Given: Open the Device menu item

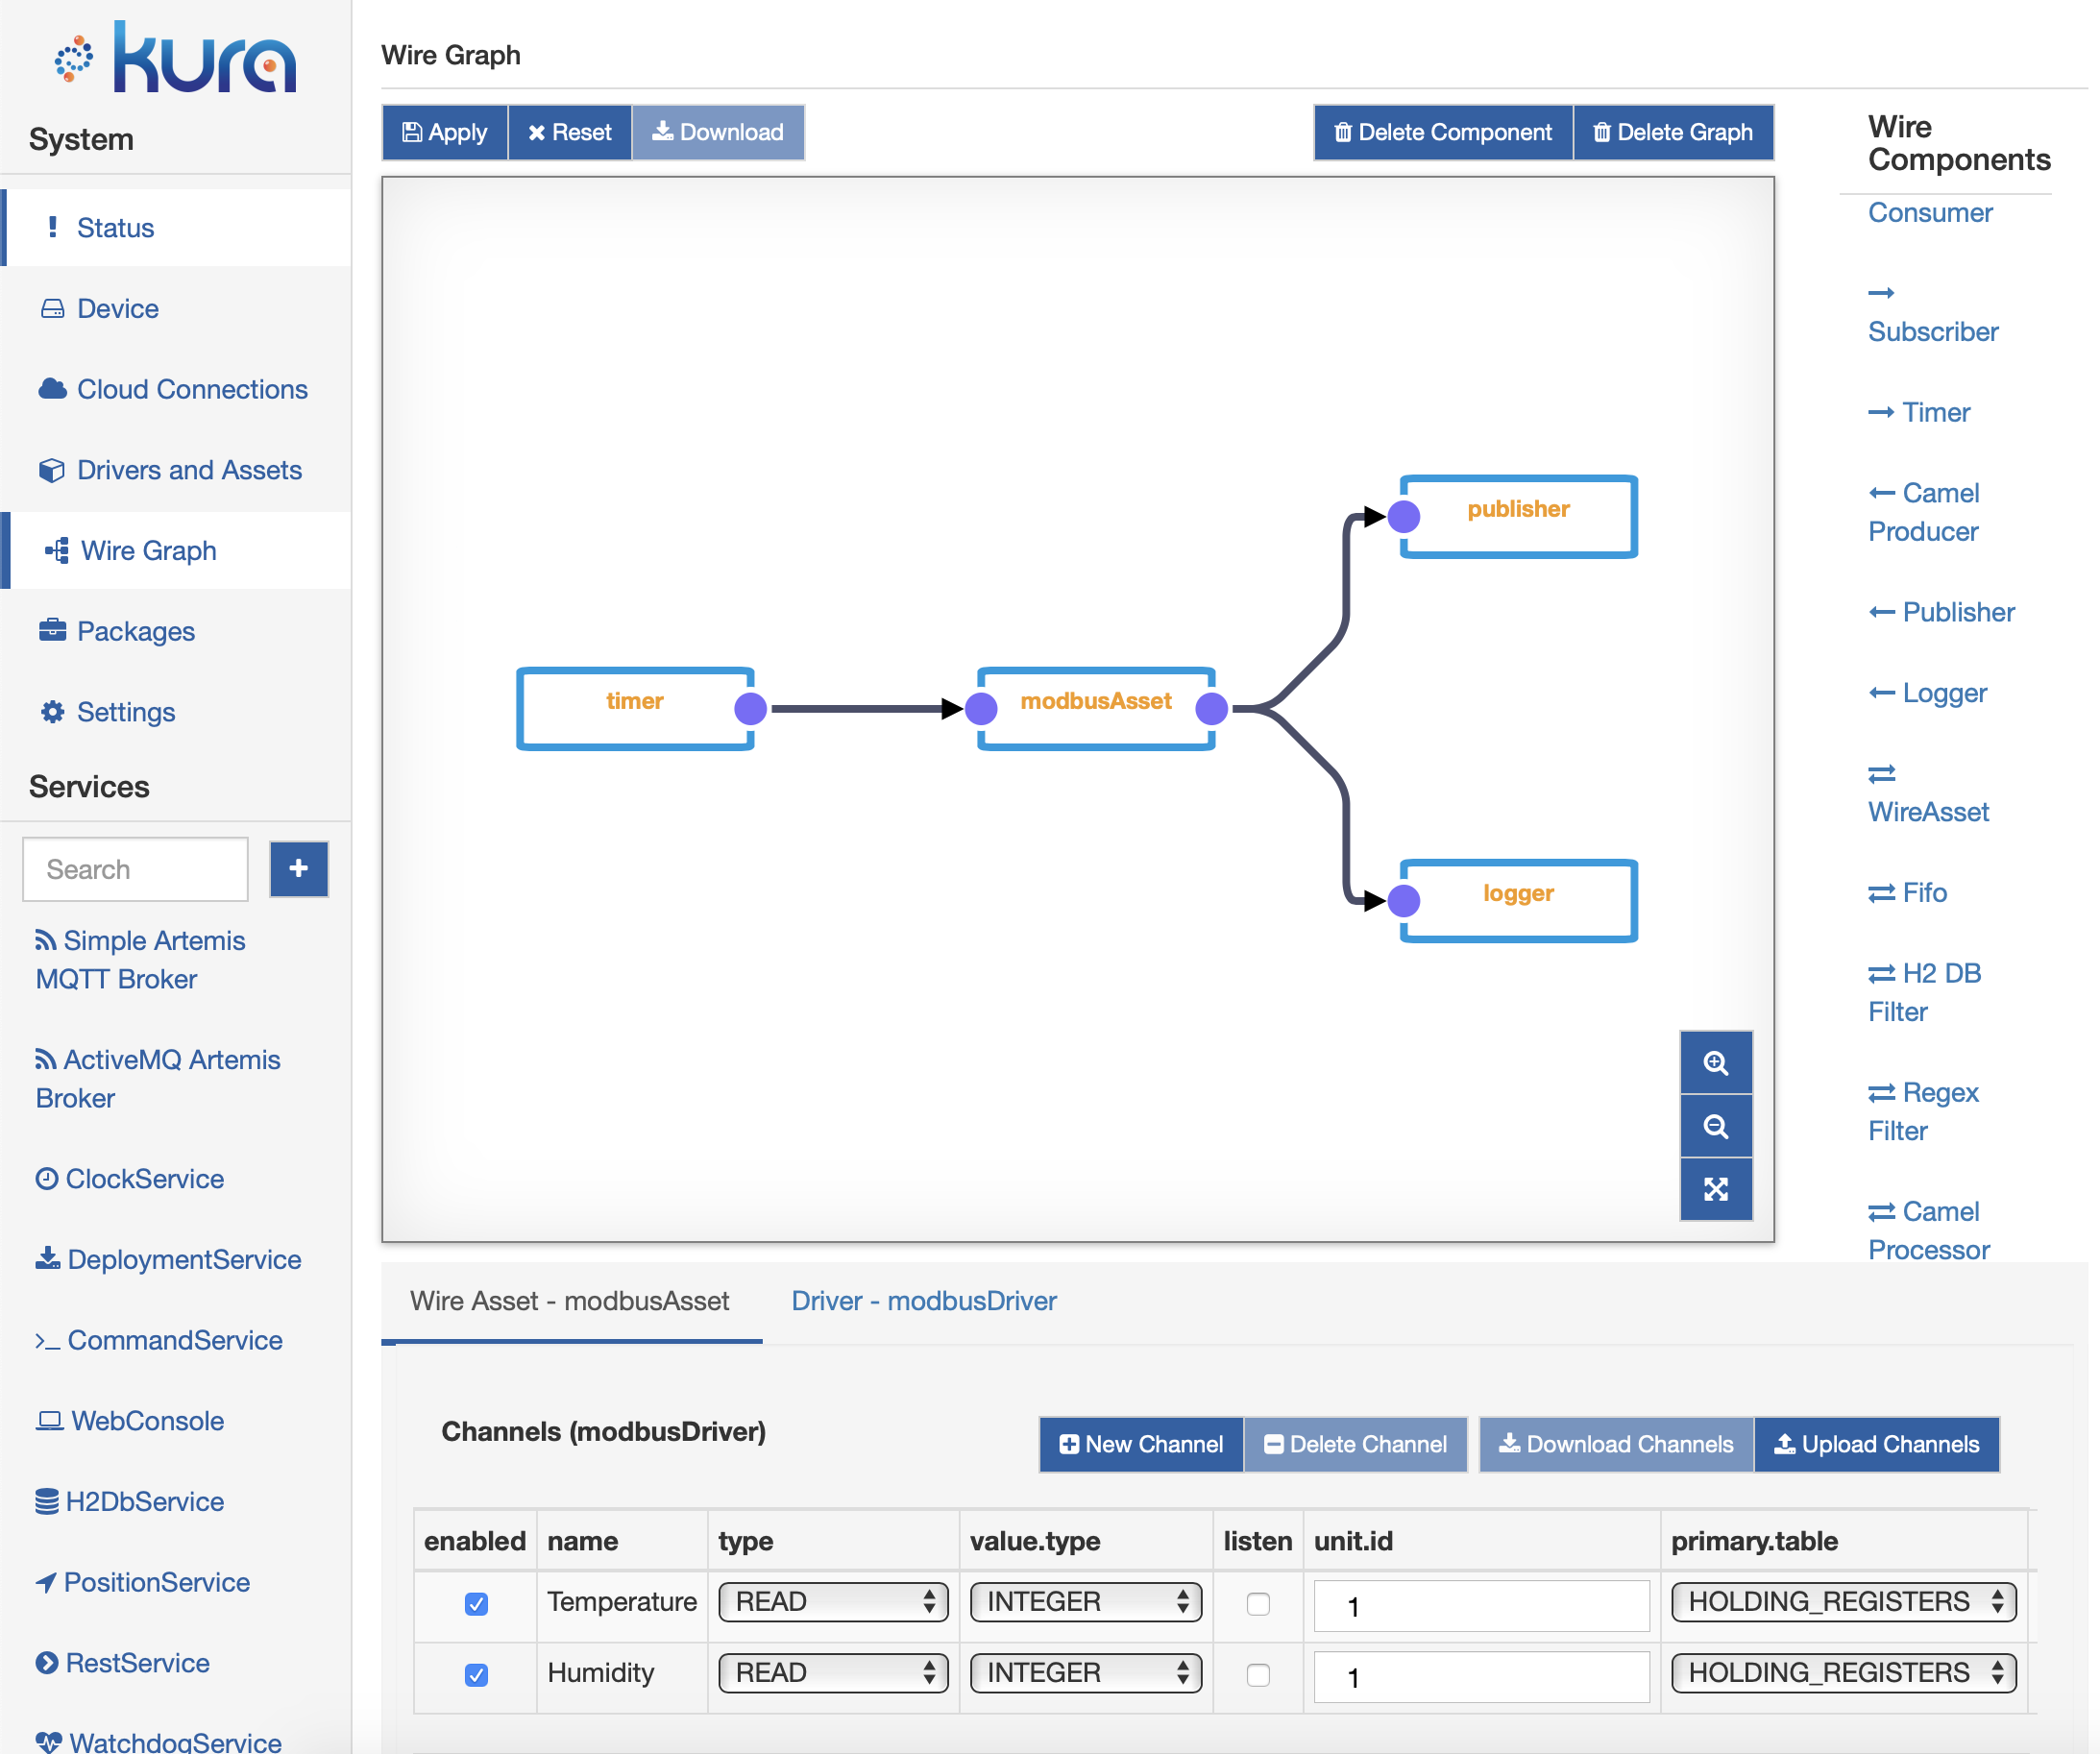Looking at the screenshot, I should pos(176,308).
